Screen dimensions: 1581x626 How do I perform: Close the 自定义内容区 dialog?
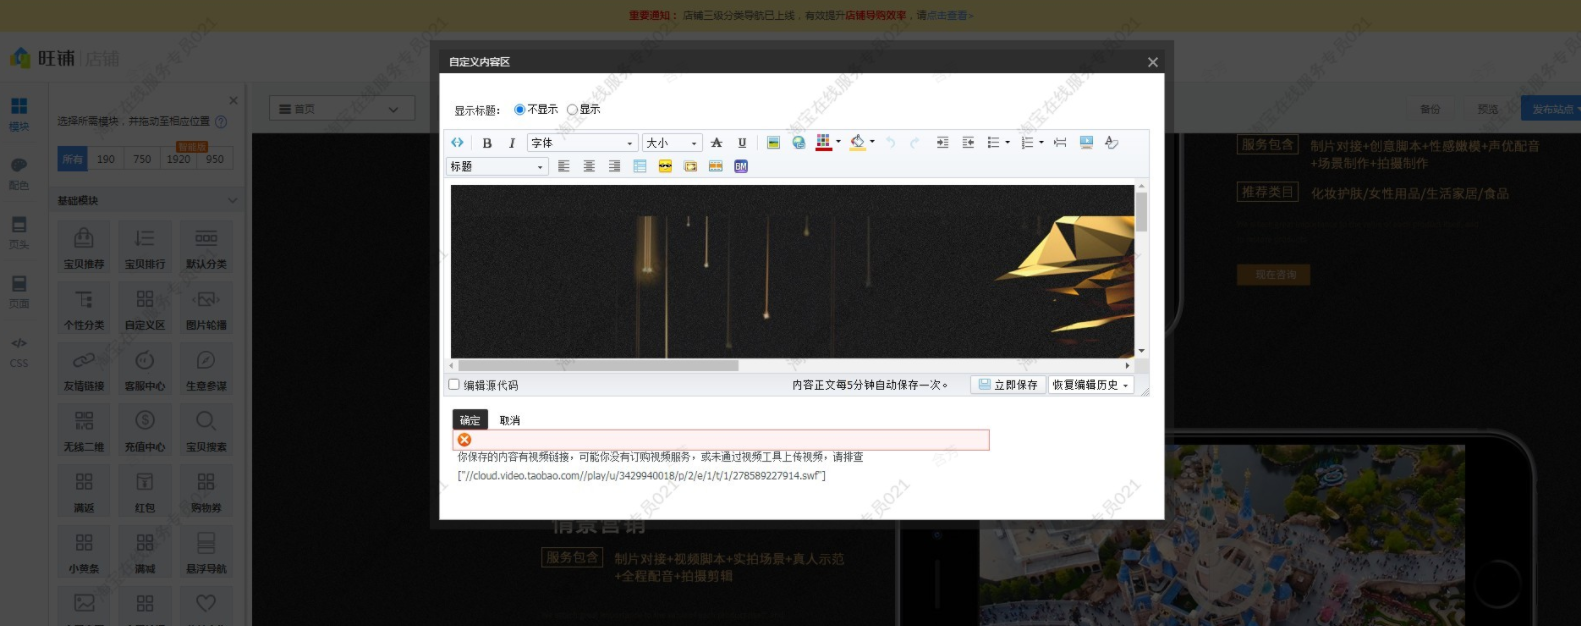click(x=1153, y=62)
